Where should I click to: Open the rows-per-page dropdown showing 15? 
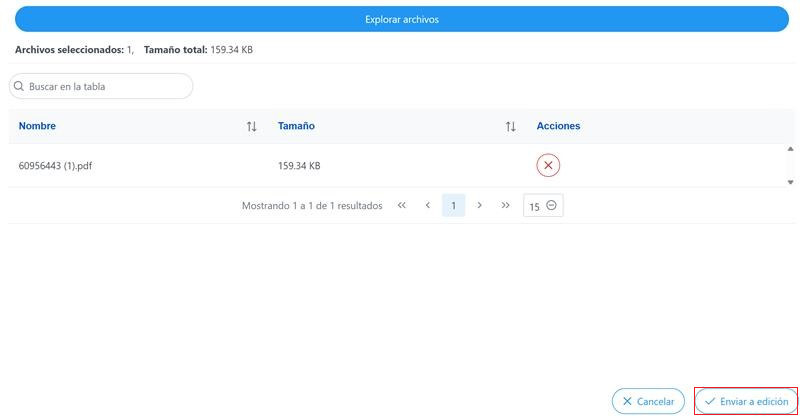point(543,206)
